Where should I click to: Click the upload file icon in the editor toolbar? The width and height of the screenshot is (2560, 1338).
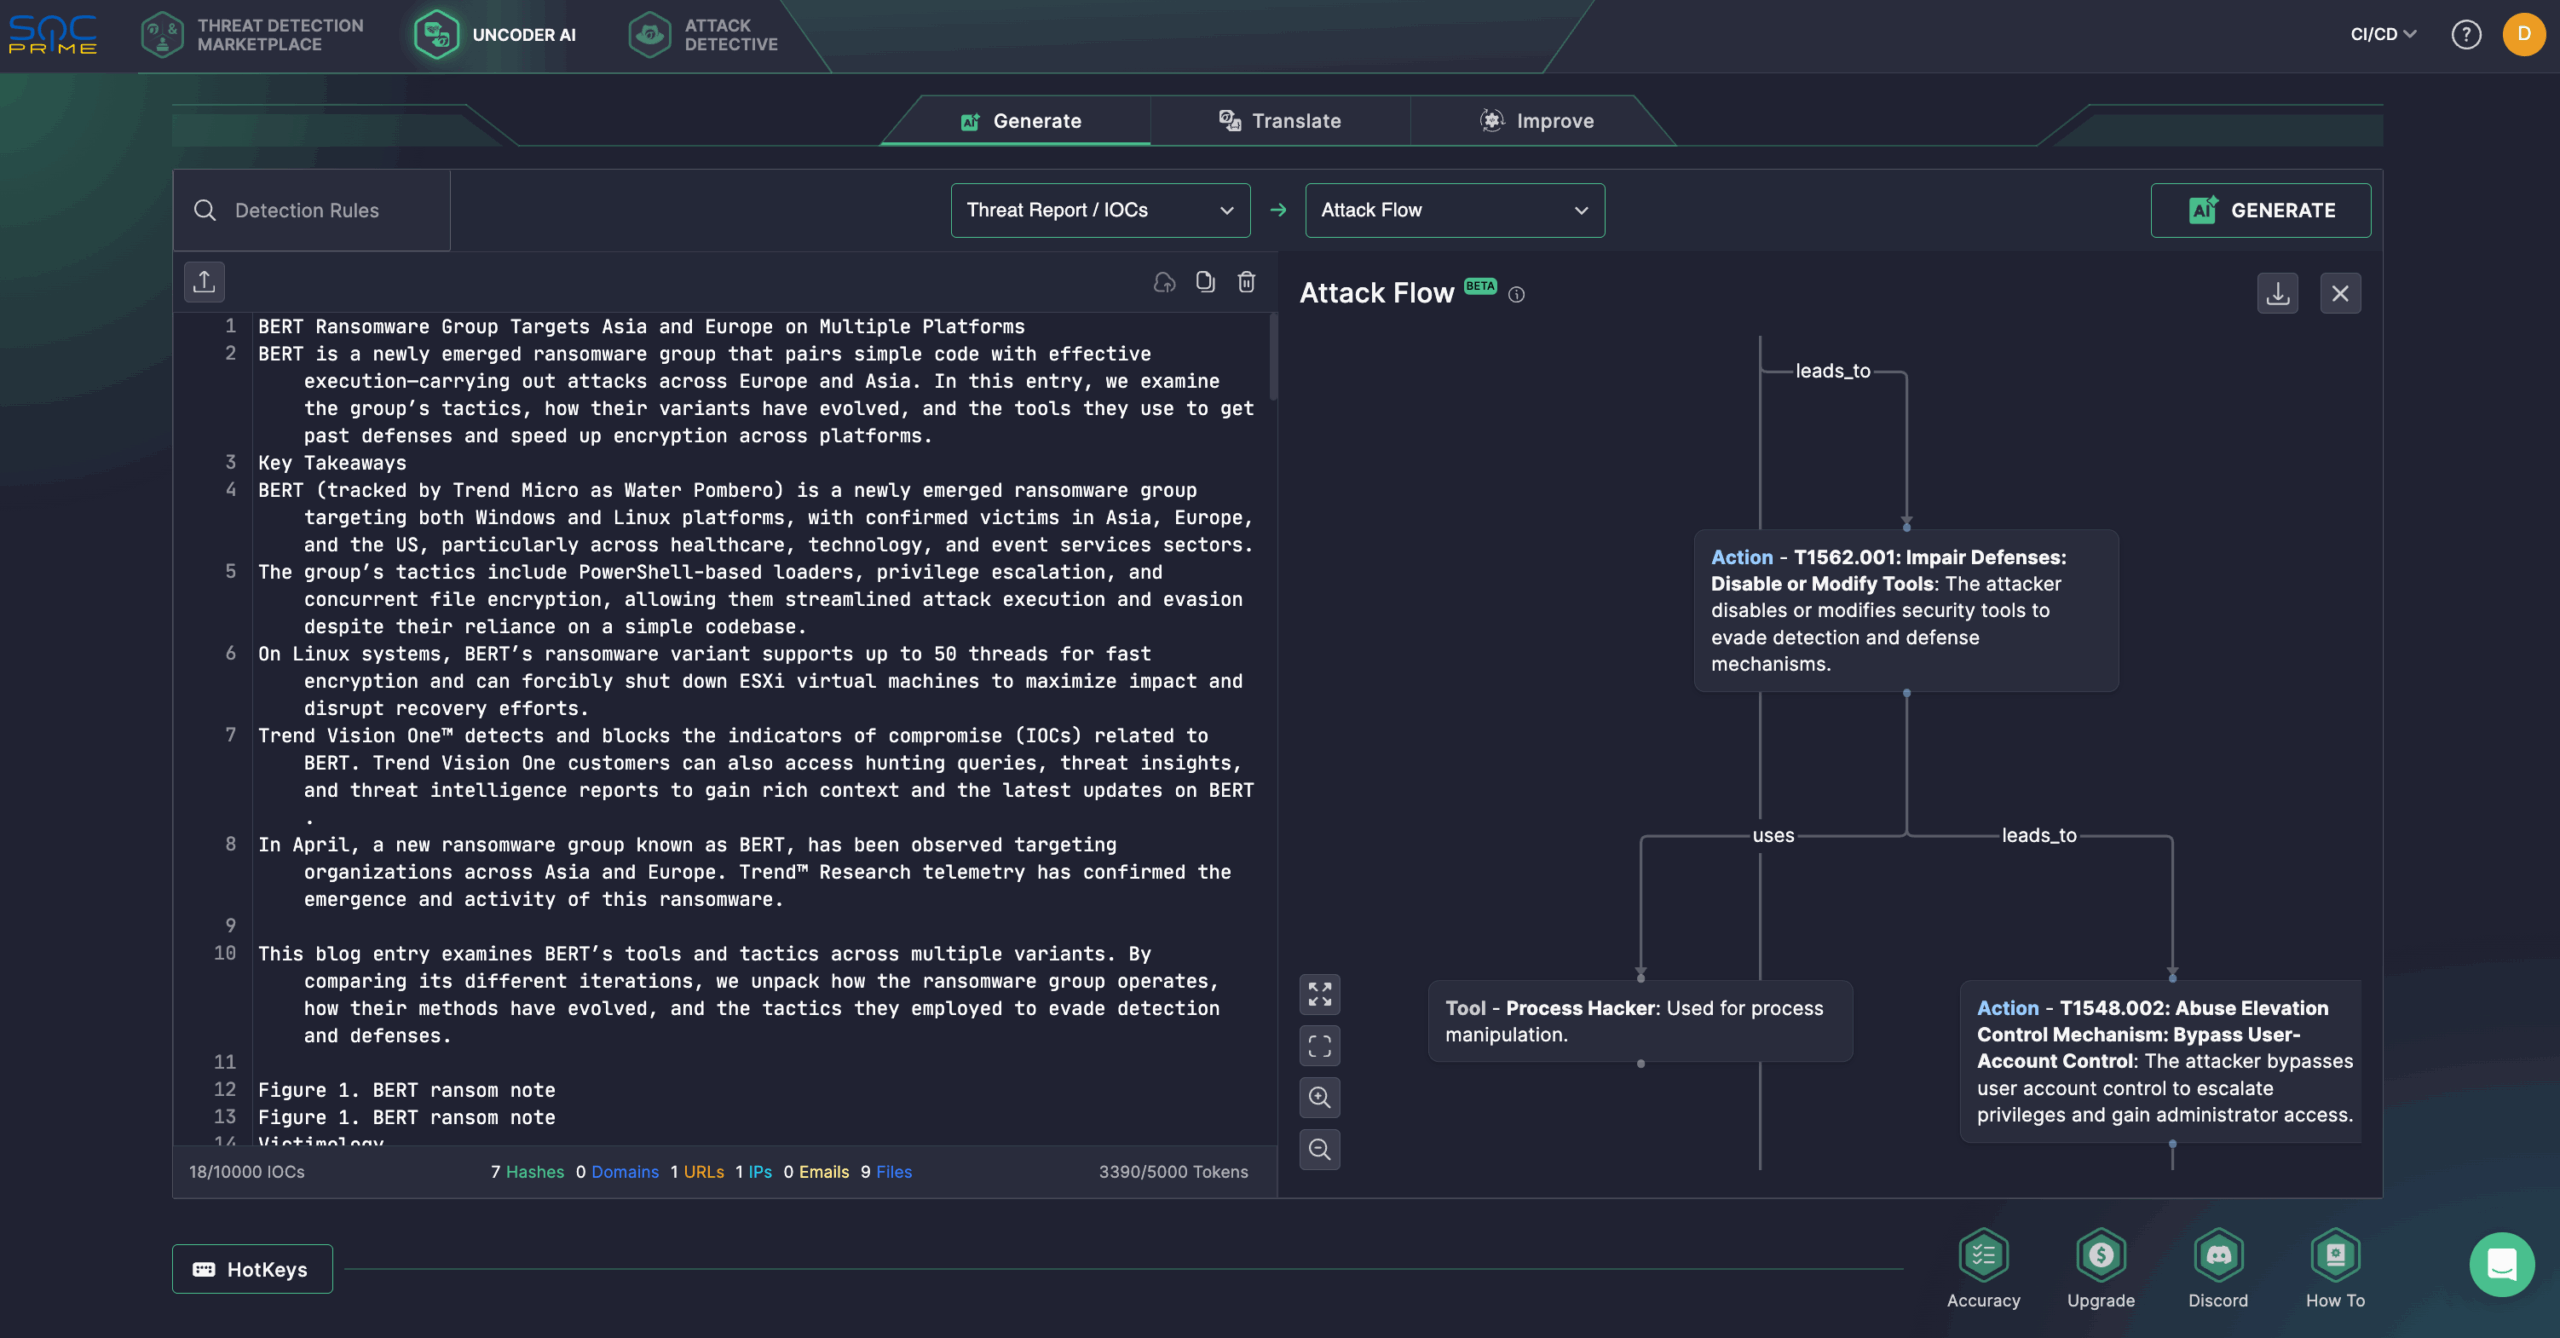point(204,282)
